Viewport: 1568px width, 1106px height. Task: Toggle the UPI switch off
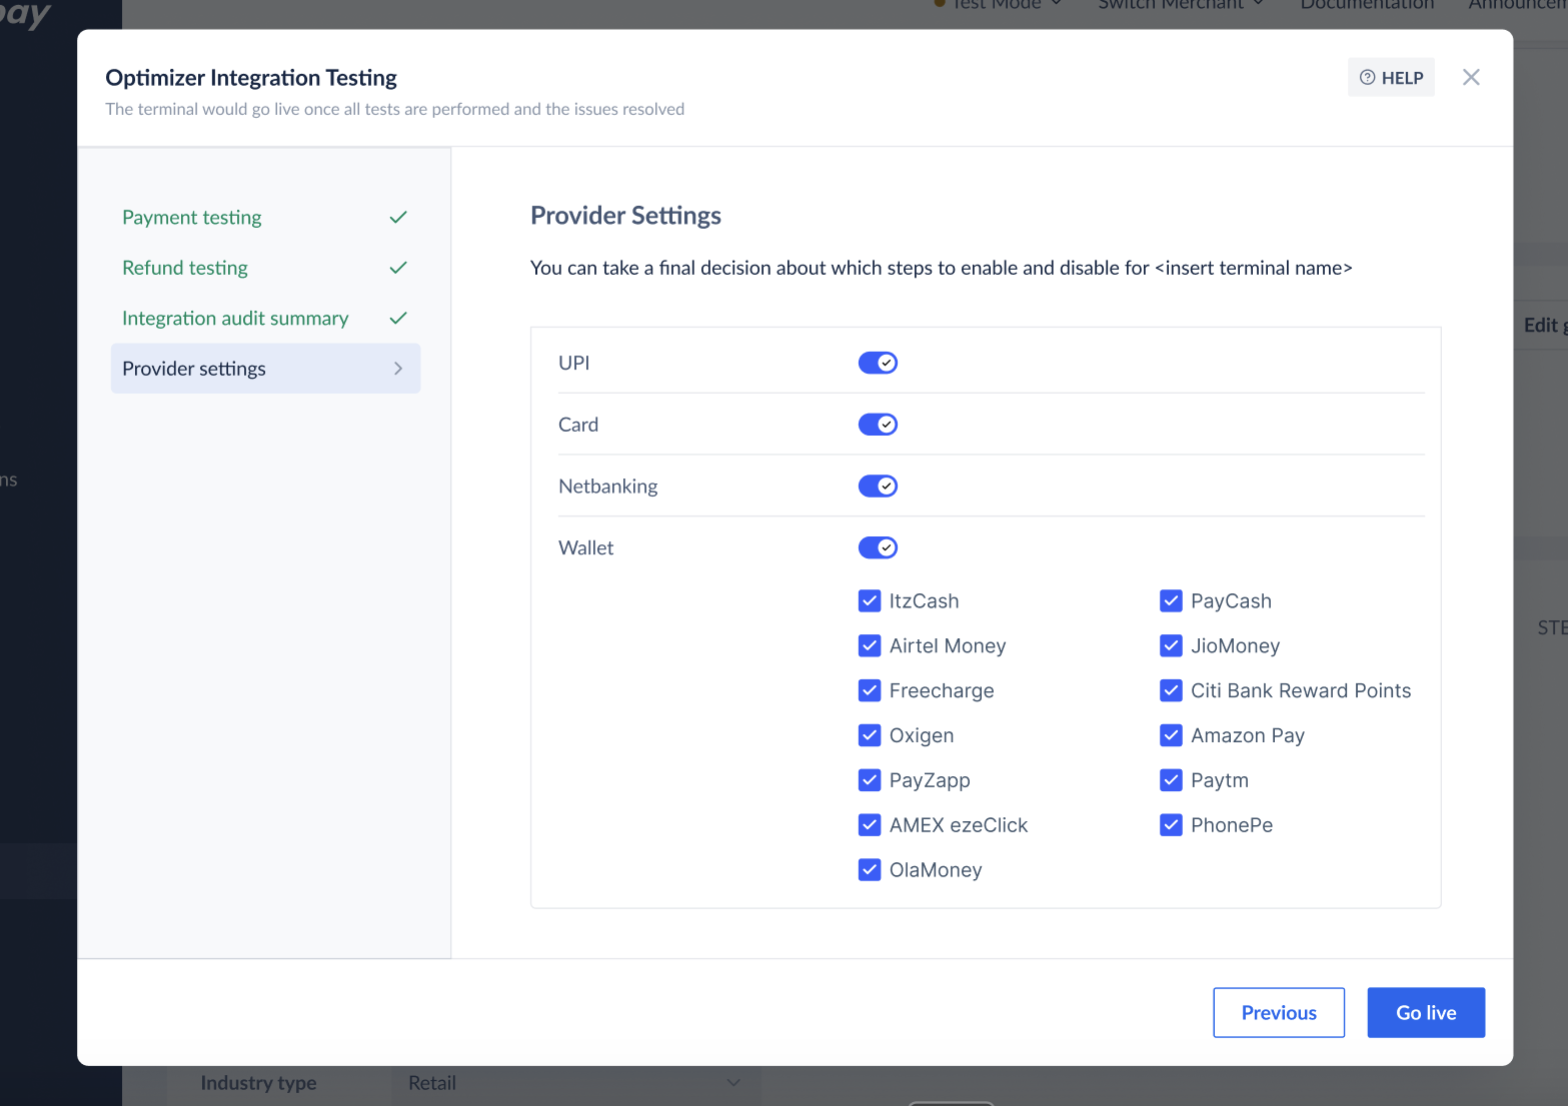tap(877, 363)
